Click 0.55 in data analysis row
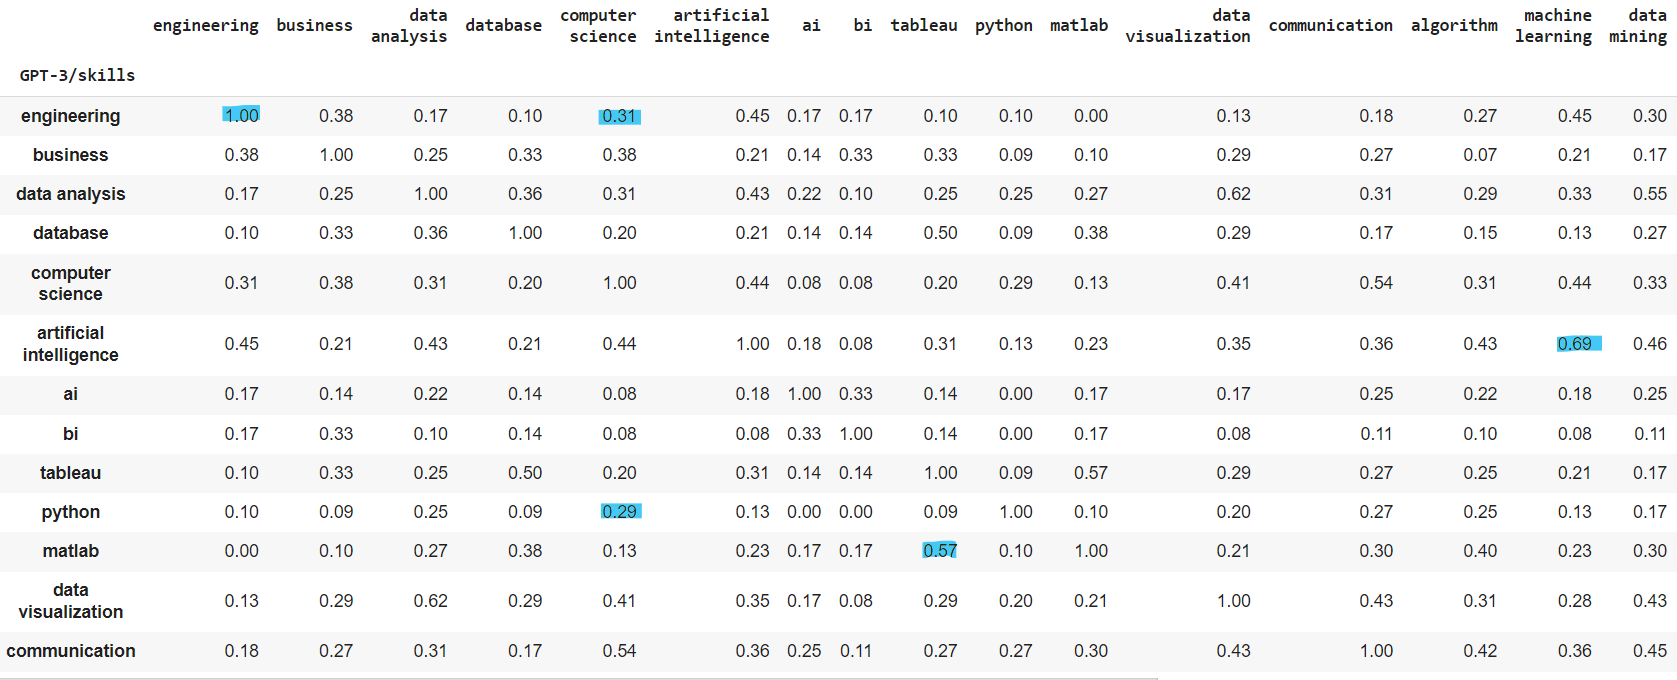This screenshot has height=680, width=1677. (1650, 194)
